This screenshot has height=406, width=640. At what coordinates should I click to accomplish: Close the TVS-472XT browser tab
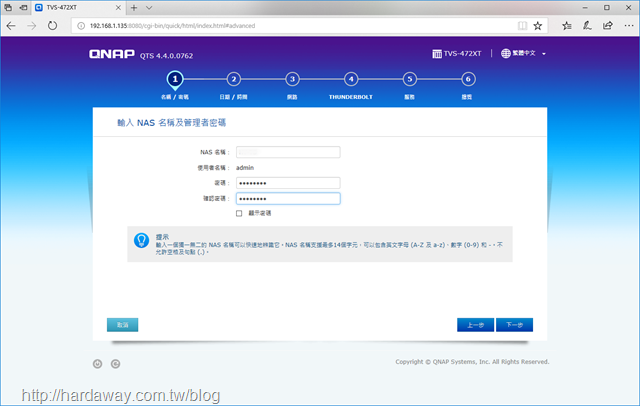[118, 7]
